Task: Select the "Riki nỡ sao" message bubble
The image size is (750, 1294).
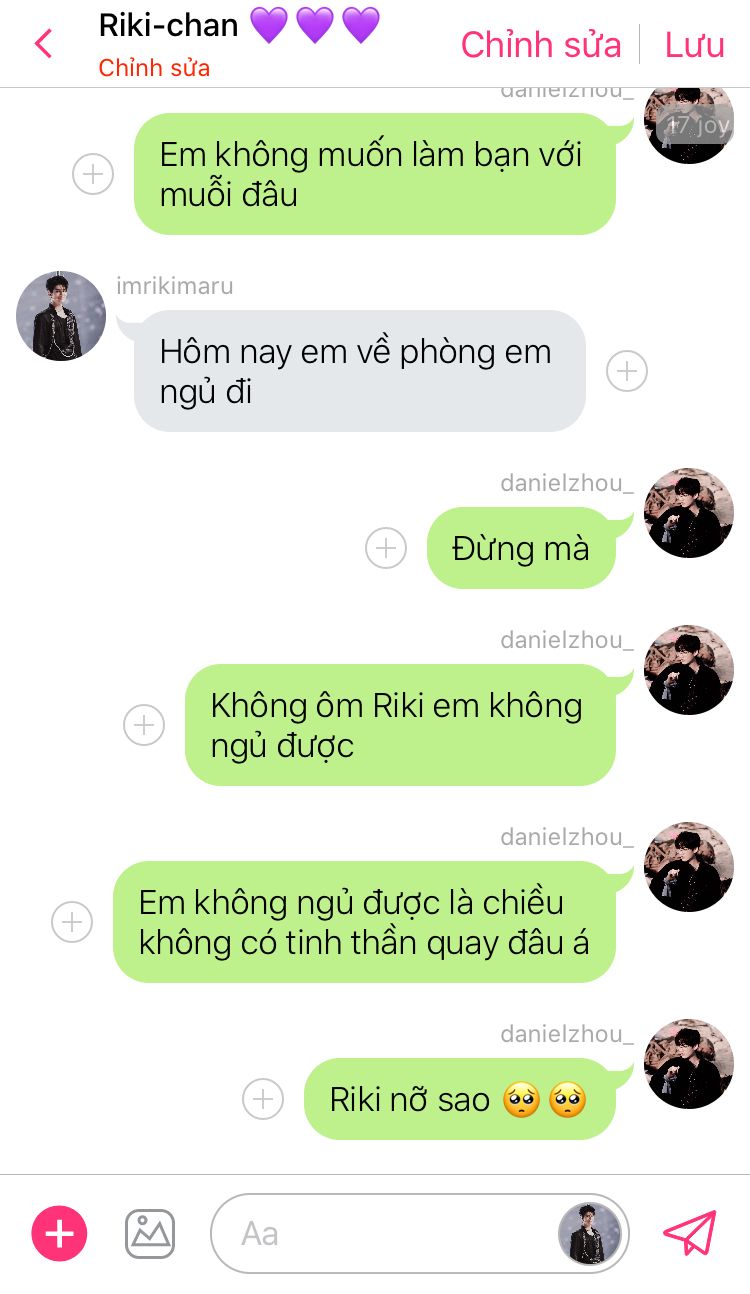Action: (x=459, y=1099)
